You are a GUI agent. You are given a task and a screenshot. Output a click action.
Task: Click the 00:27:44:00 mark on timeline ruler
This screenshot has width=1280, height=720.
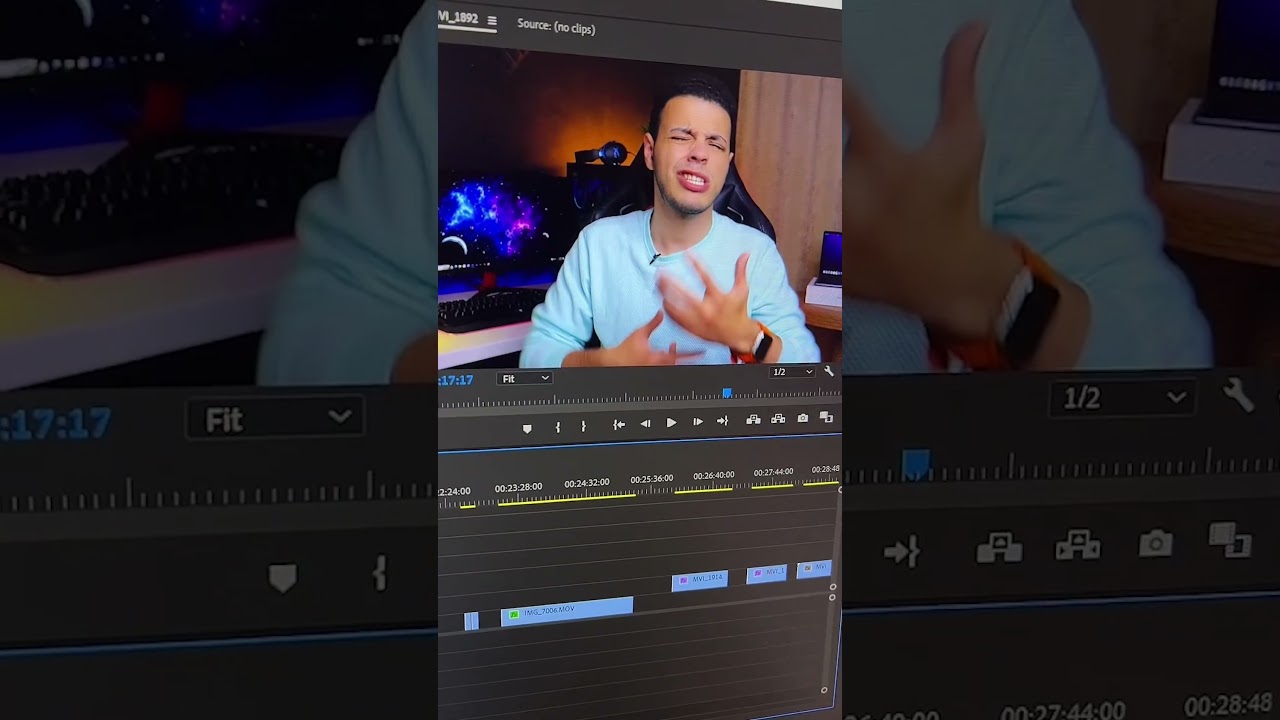pyautogui.click(x=773, y=472)
